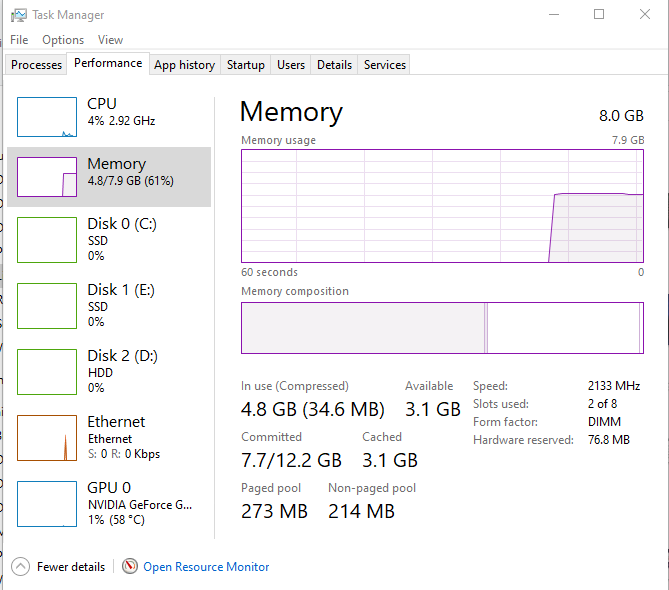Click the Task Manager title bar icon
The height and width of the screenshot is (590, 669).
[18, 15]
